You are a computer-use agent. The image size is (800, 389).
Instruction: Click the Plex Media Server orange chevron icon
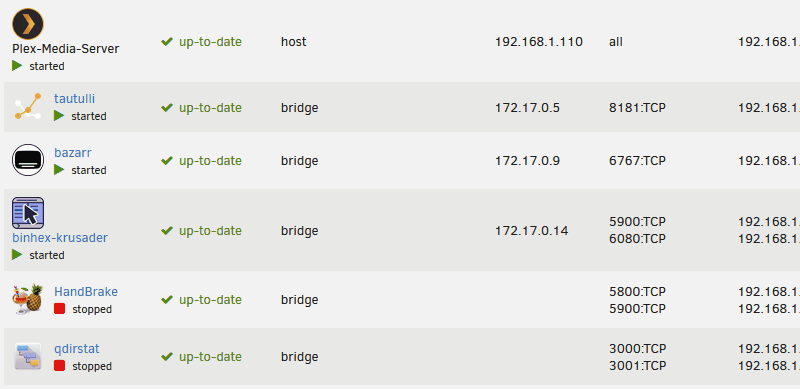(28, 23)
